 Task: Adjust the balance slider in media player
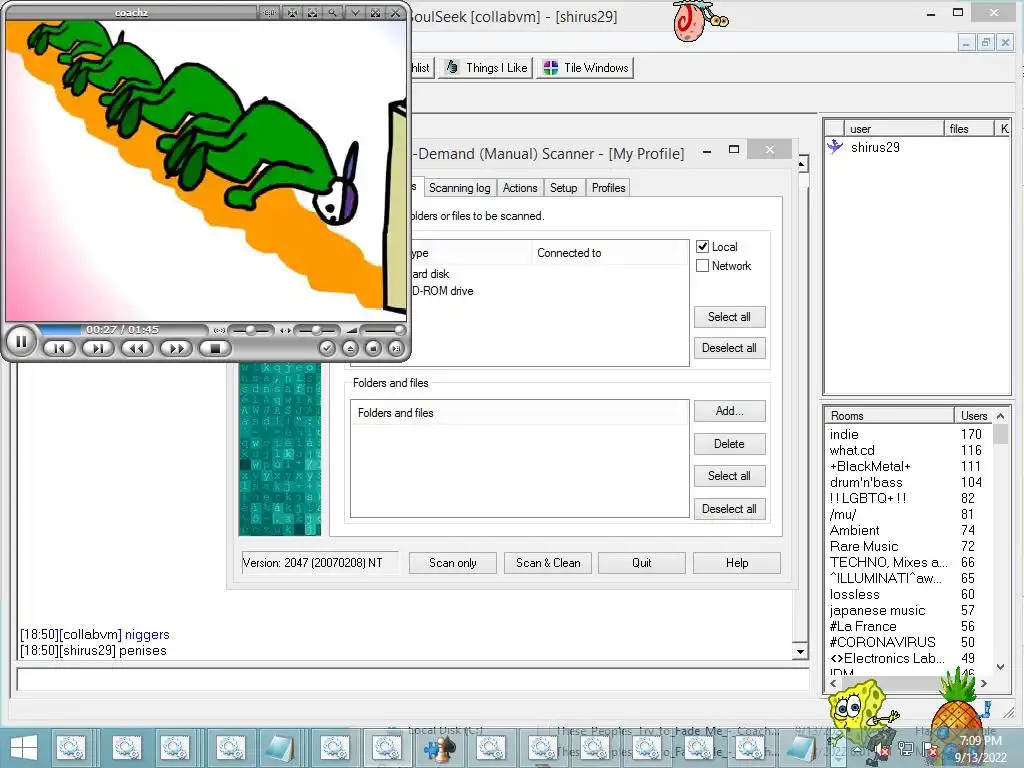(x=317, y=330)
